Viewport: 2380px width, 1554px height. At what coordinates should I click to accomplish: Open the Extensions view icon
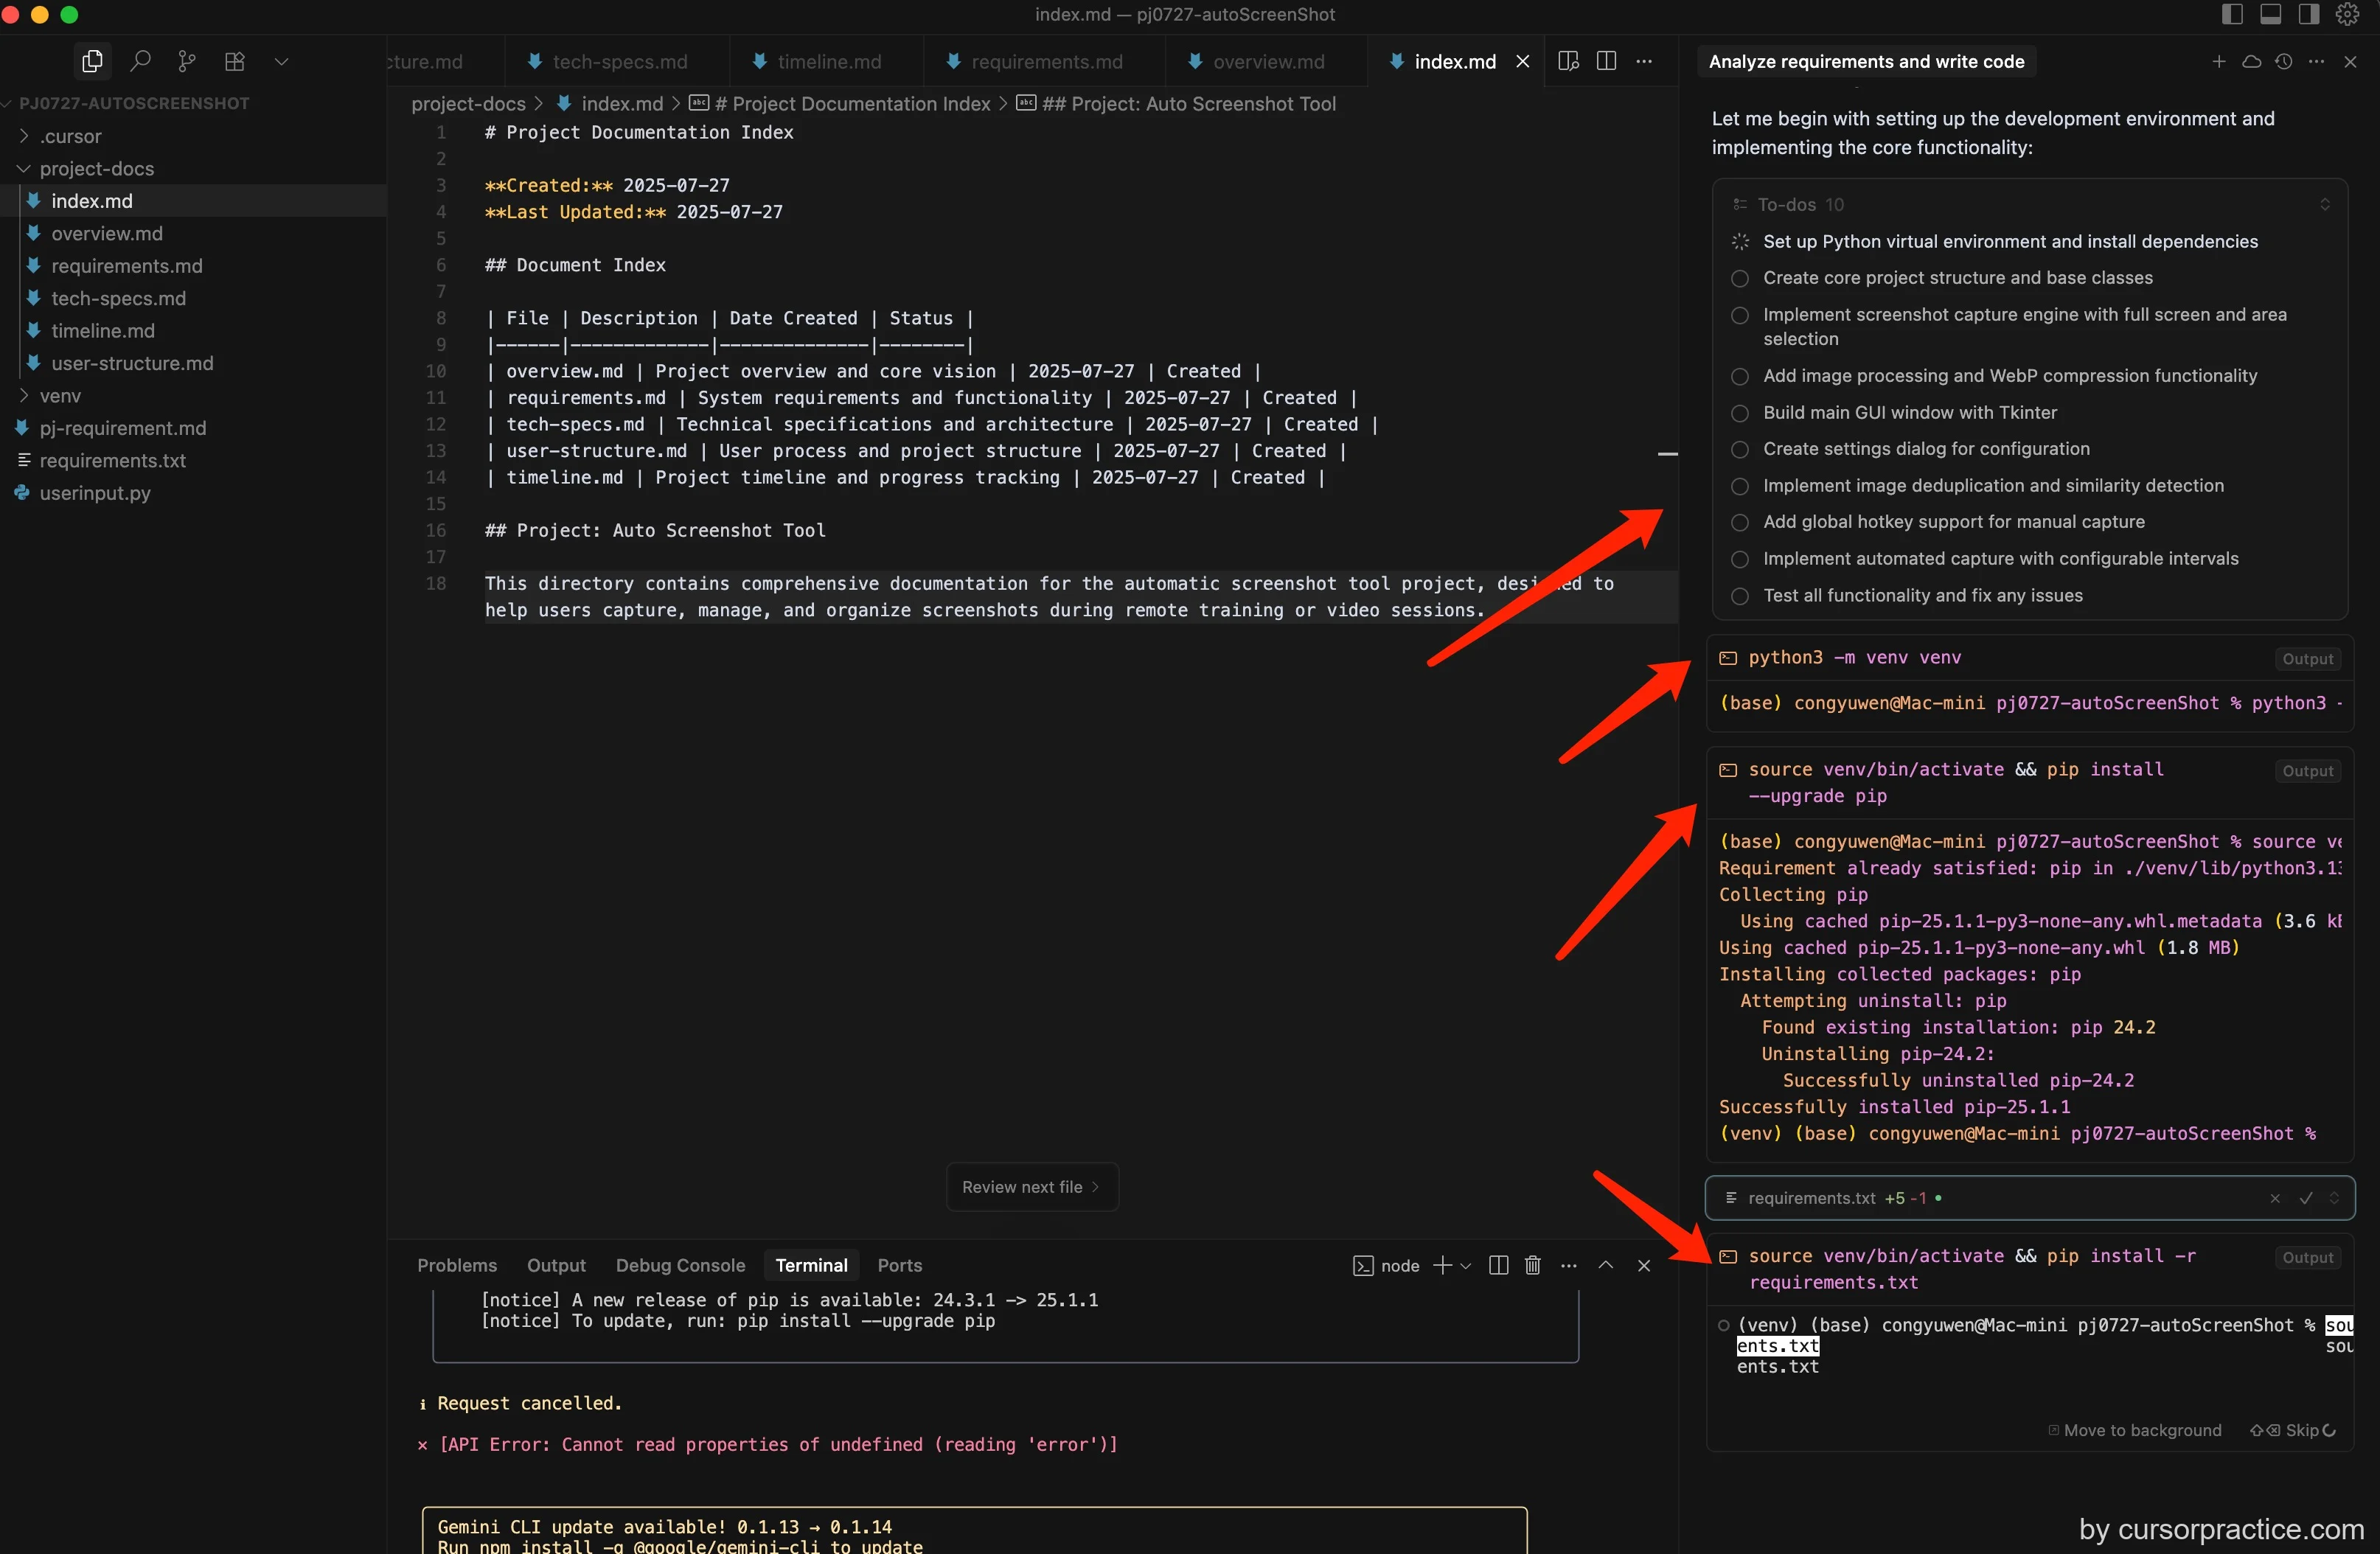tap(234, 61)
